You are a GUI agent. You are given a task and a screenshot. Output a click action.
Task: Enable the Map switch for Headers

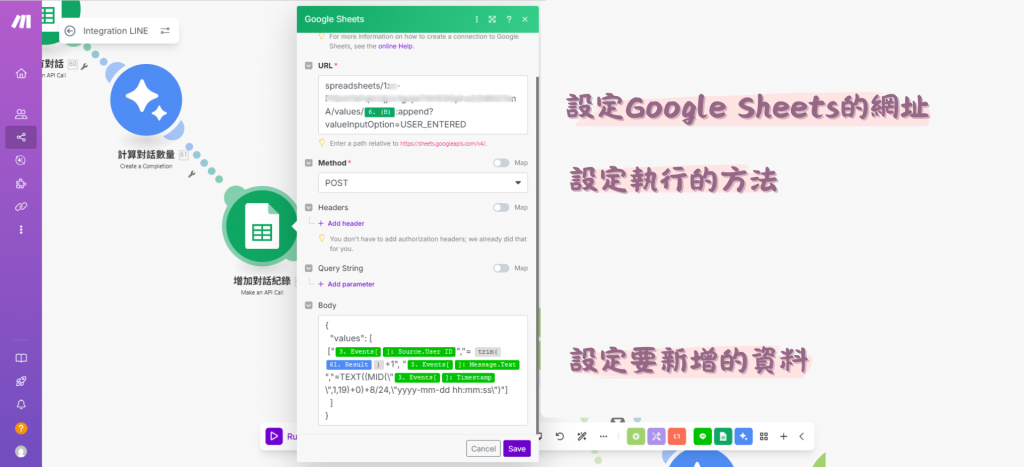click(x=501, y=208)
